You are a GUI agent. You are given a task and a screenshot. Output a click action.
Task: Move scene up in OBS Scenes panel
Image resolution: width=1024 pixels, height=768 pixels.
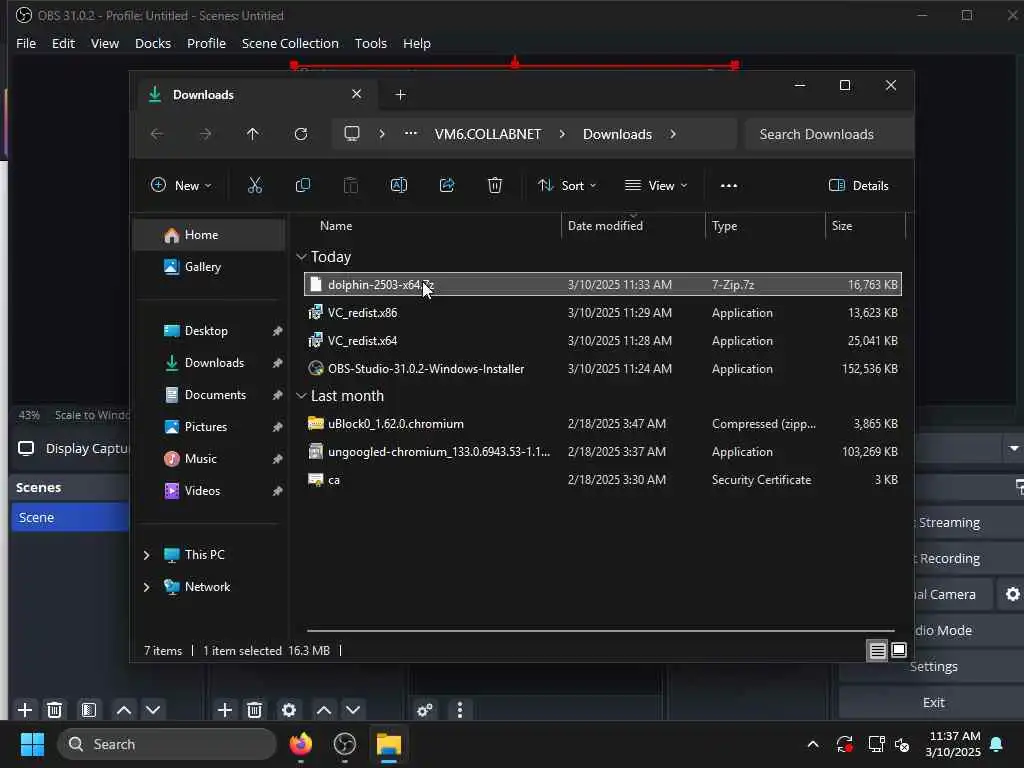[x=124, y=710]
